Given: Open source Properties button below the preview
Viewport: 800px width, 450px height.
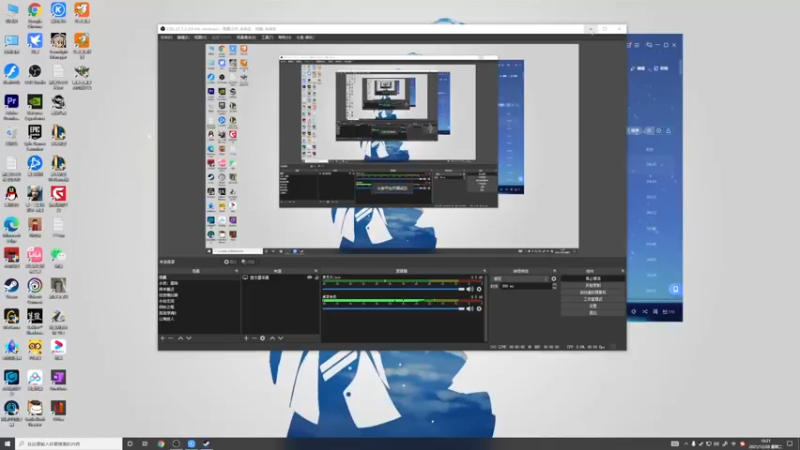Looking at the screenshot, I should click(231, 262).
